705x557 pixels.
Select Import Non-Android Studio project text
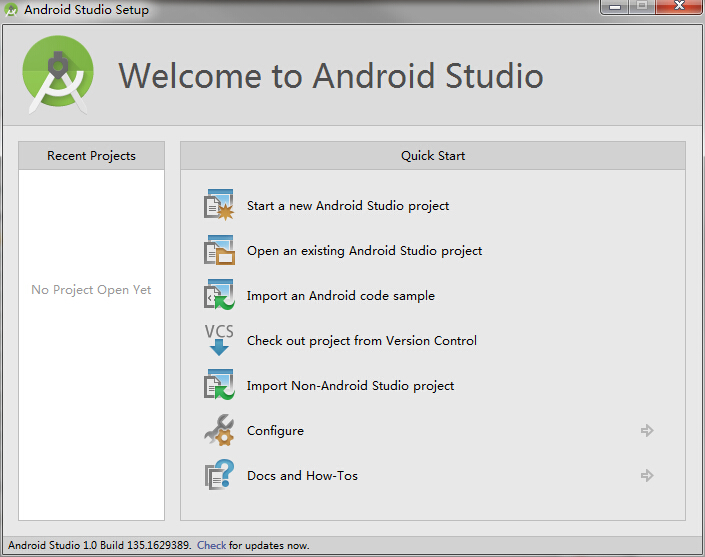351,386
